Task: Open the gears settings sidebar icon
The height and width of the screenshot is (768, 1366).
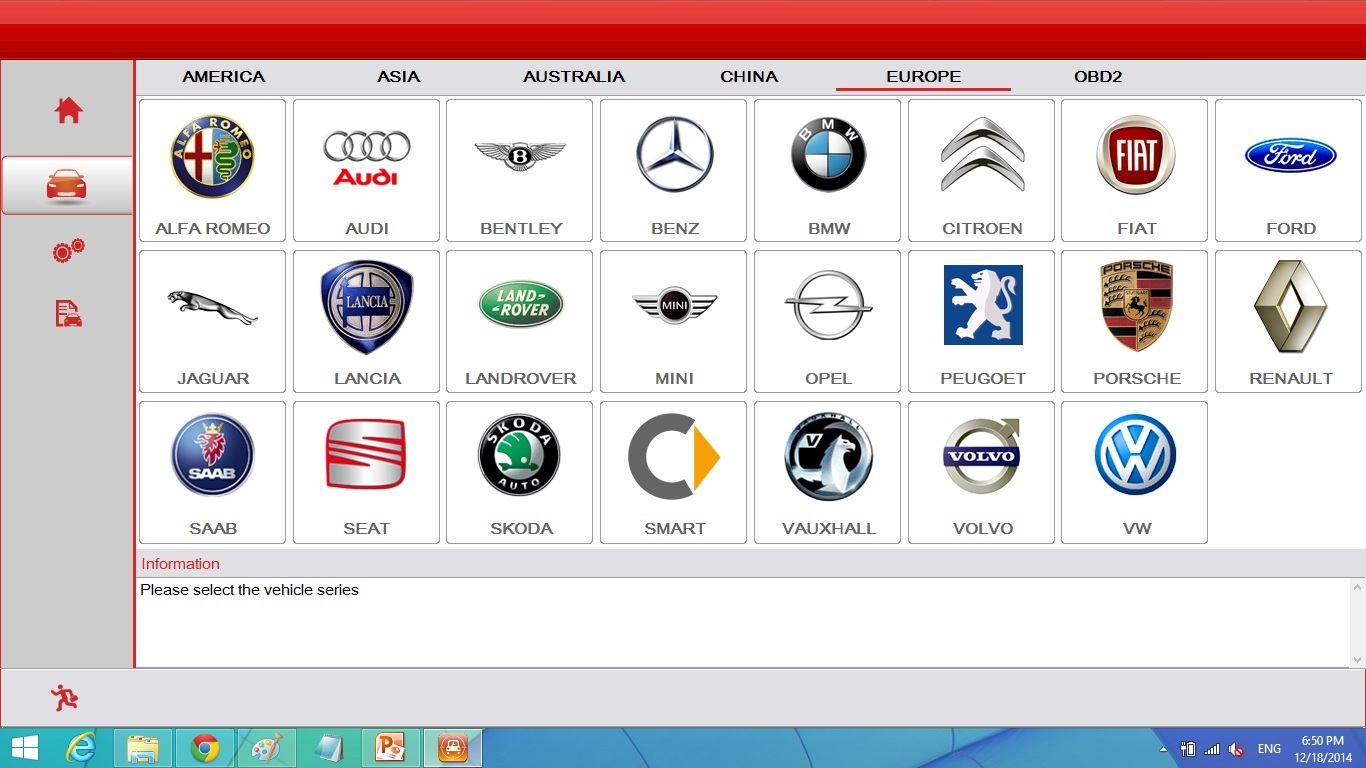Action: pos(68,250)
